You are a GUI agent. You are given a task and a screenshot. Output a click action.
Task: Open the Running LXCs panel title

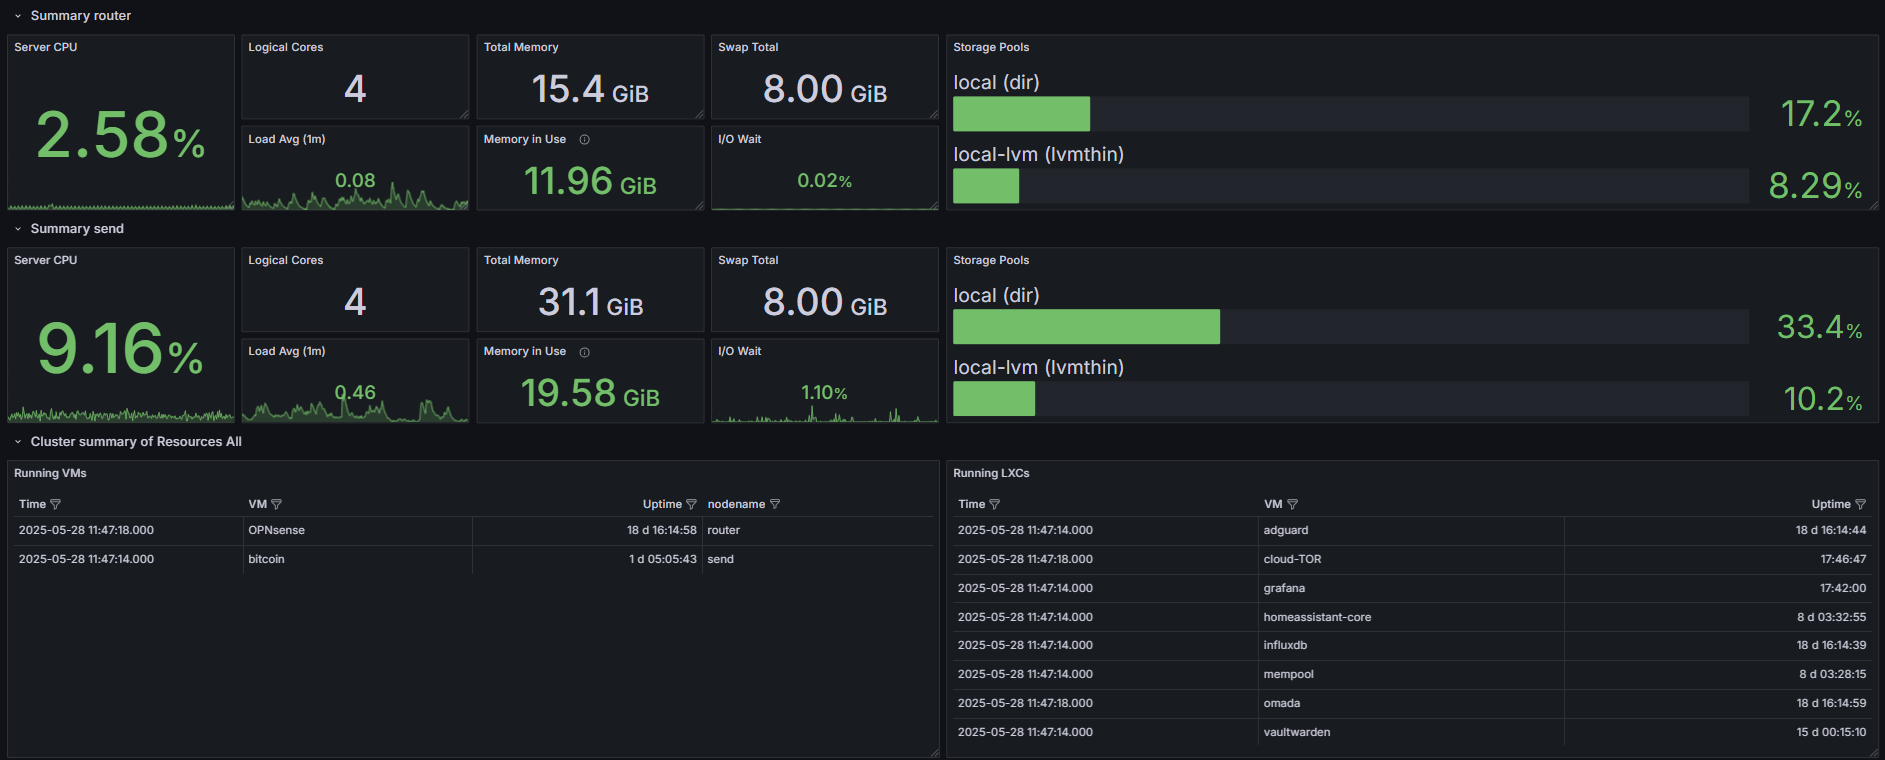click(x=991, y=474)
